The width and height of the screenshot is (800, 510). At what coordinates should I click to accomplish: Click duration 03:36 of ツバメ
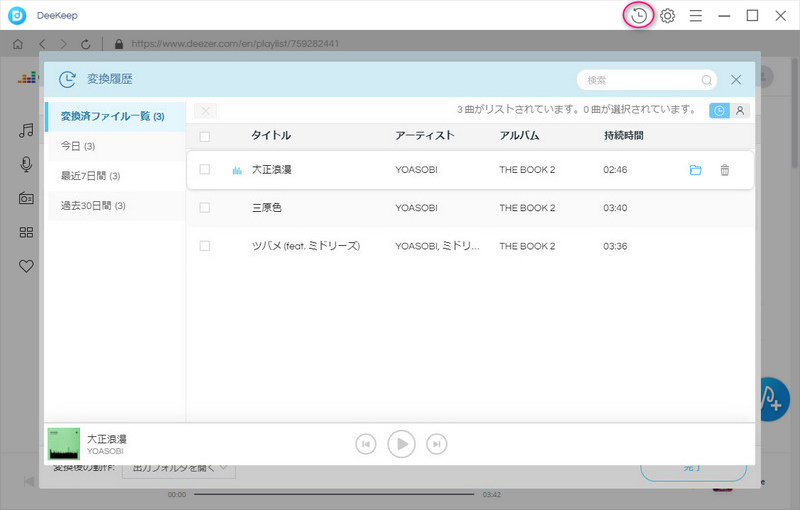point(615,246)
